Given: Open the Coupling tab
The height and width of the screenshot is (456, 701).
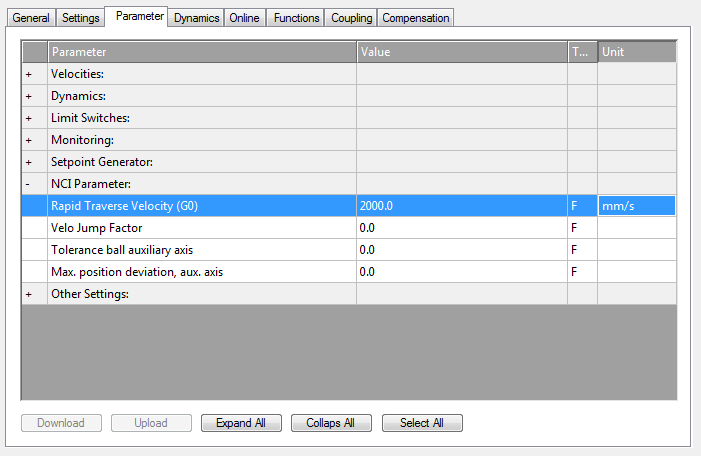Looking at the screenshot, I should point(351,18).
